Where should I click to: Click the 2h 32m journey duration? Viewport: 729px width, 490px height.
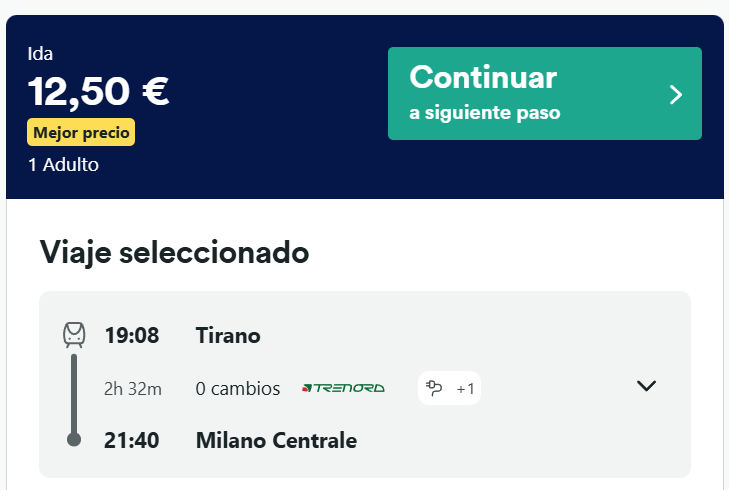(133, 389)
